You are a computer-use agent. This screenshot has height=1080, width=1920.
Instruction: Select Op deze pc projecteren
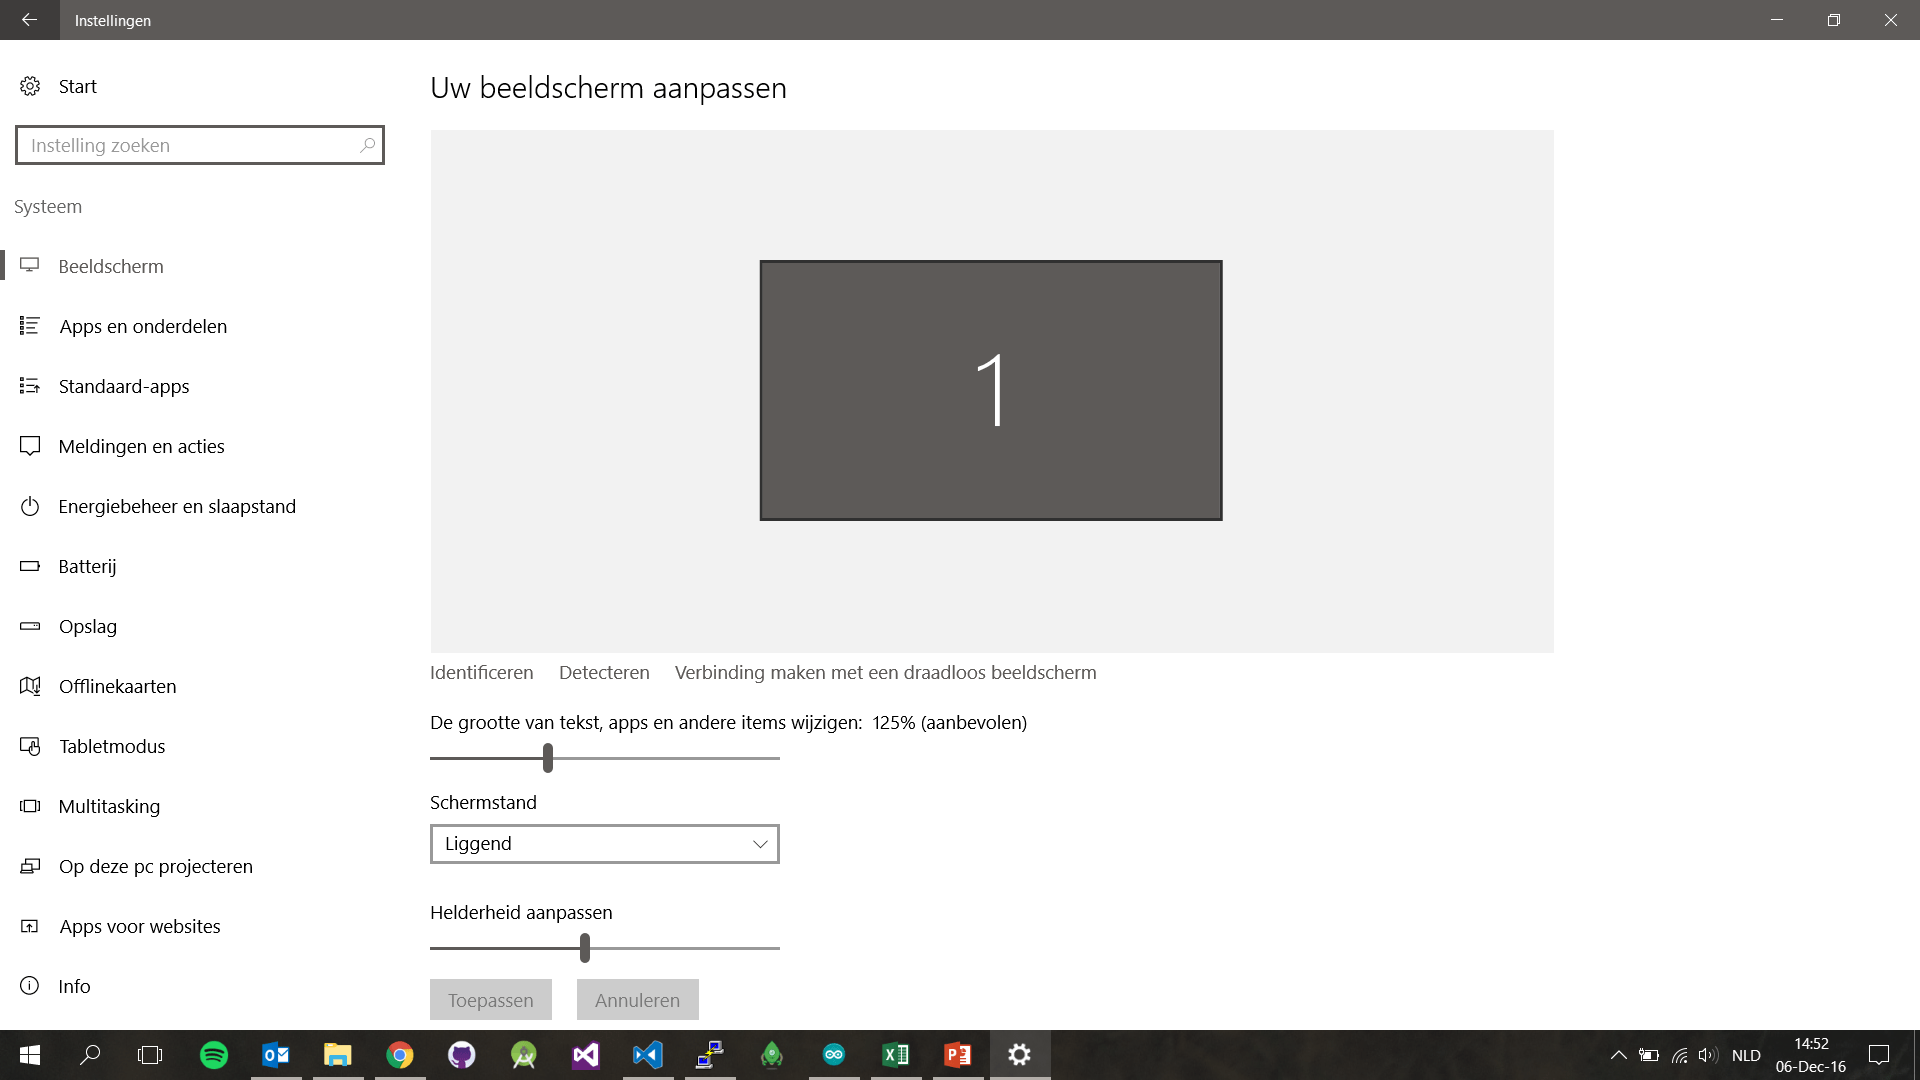click(x=156, y=866)
